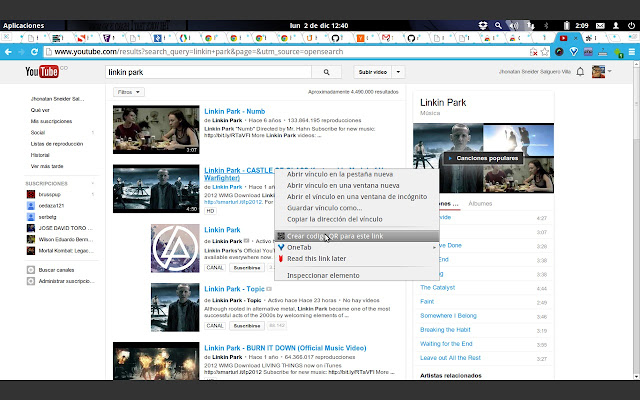
Task: Click the Subir video button
Action: (x=373, y=72)
